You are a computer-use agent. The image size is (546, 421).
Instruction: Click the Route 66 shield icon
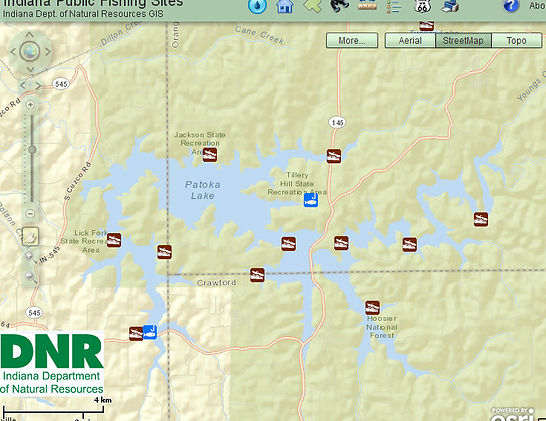[422, 6]
